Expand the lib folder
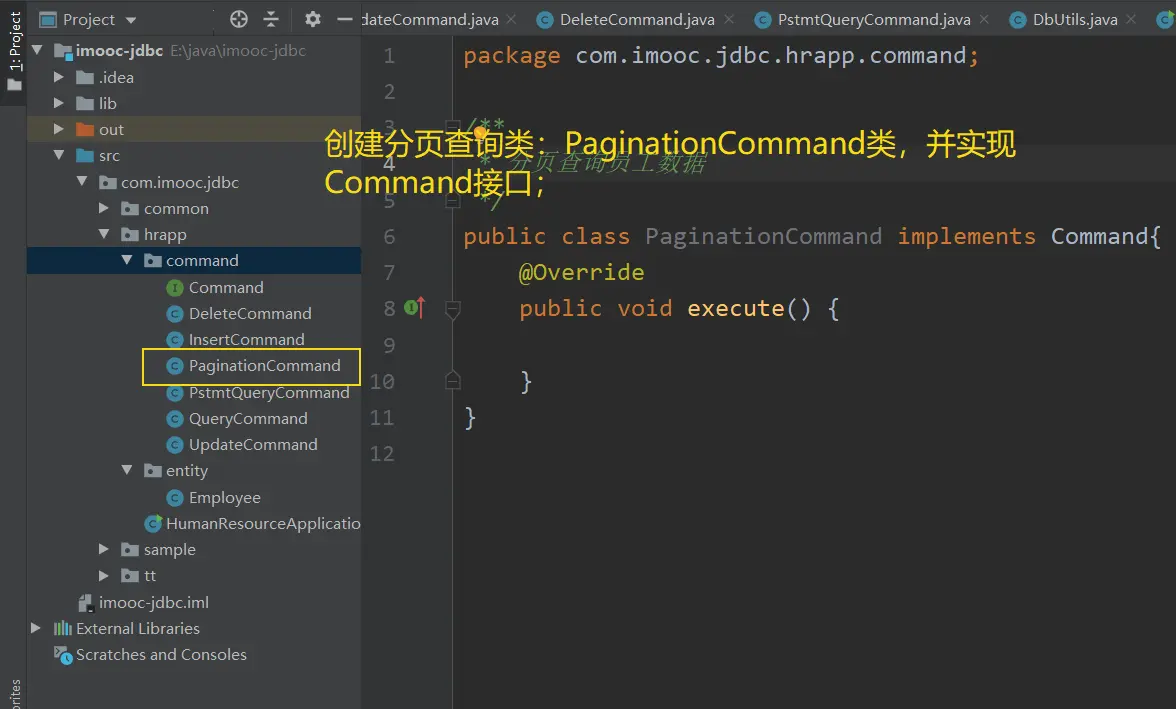The width and height of the screenshot is (1176, 709). point(59,104)
